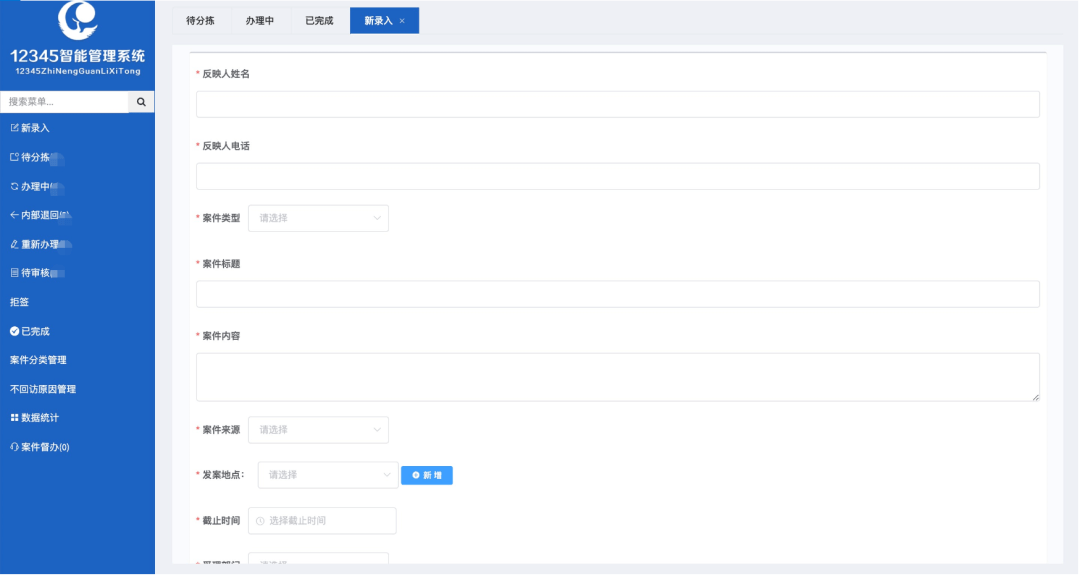
Task: Focus the 案件内容 text area
Action: [617, 377]
